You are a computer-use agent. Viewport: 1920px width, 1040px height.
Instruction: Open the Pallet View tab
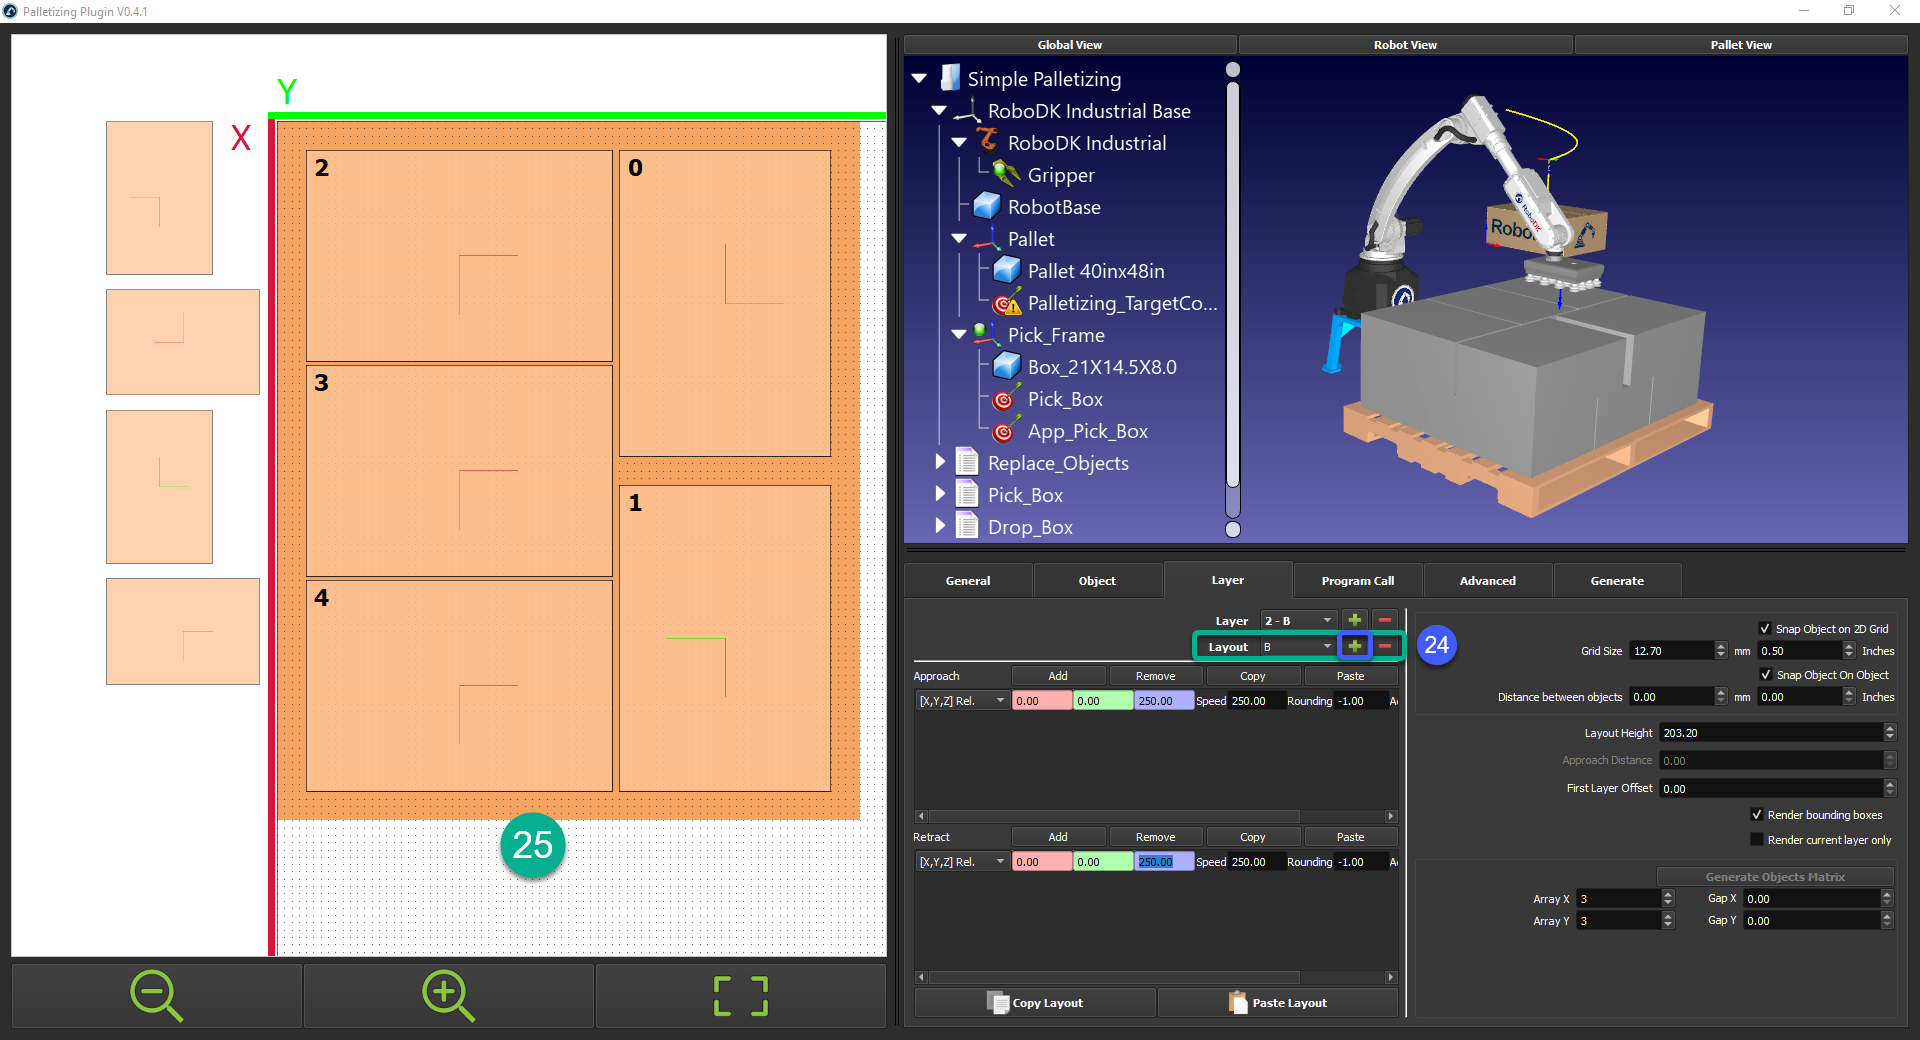coord(1740,44)
